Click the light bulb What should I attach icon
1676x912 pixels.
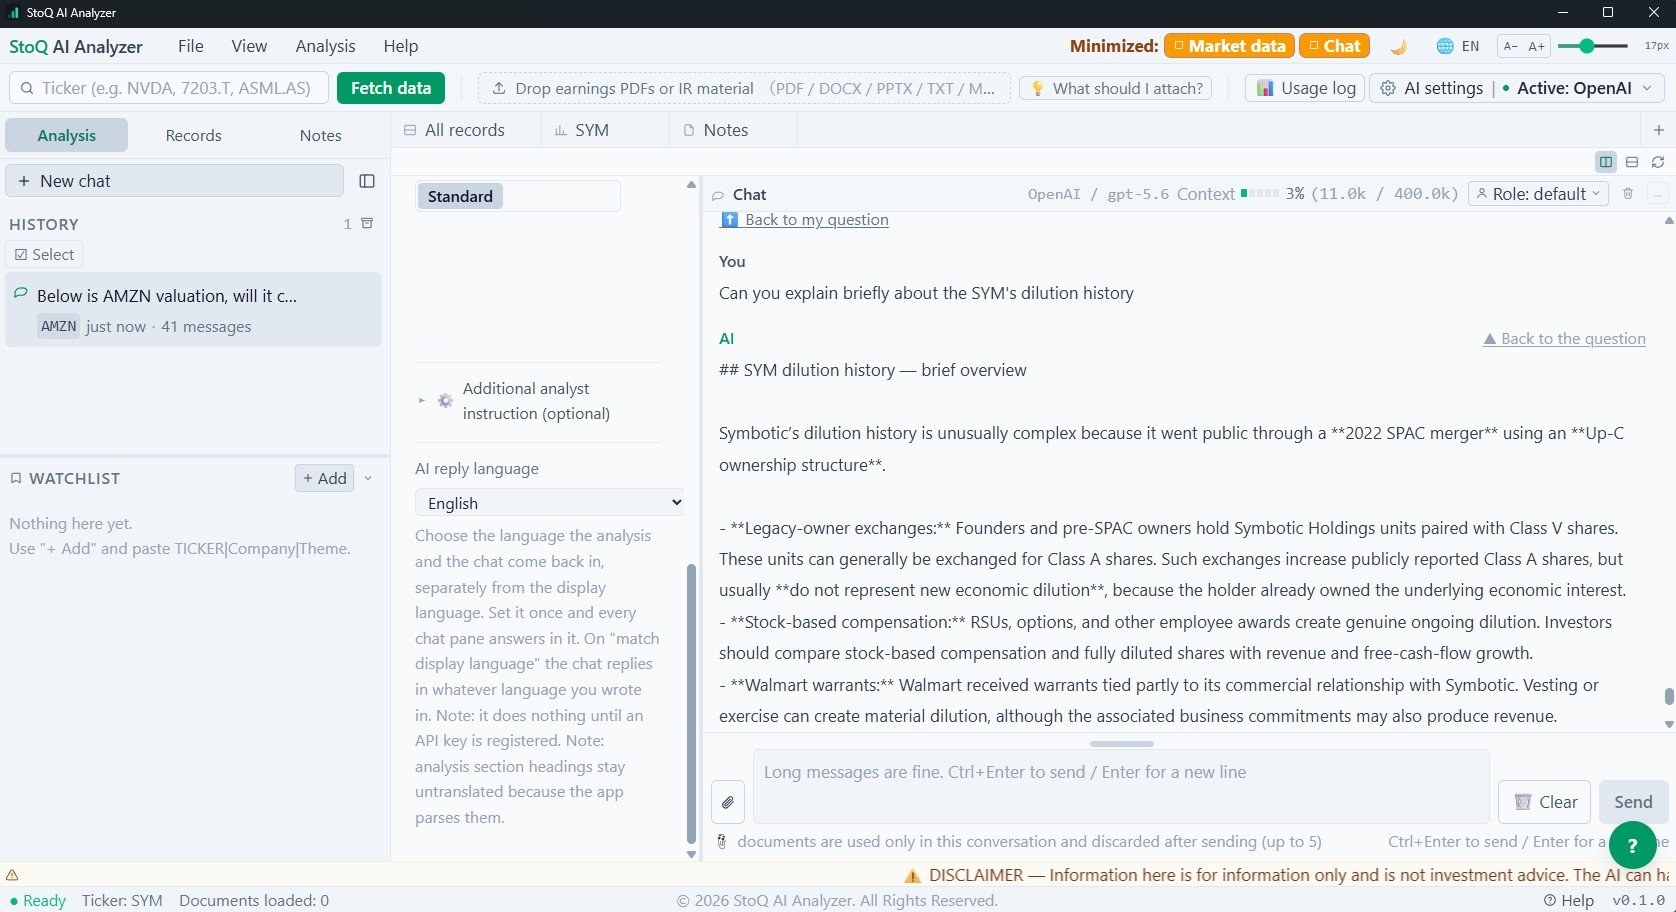pyautogui.click(x=1038, y=88)
